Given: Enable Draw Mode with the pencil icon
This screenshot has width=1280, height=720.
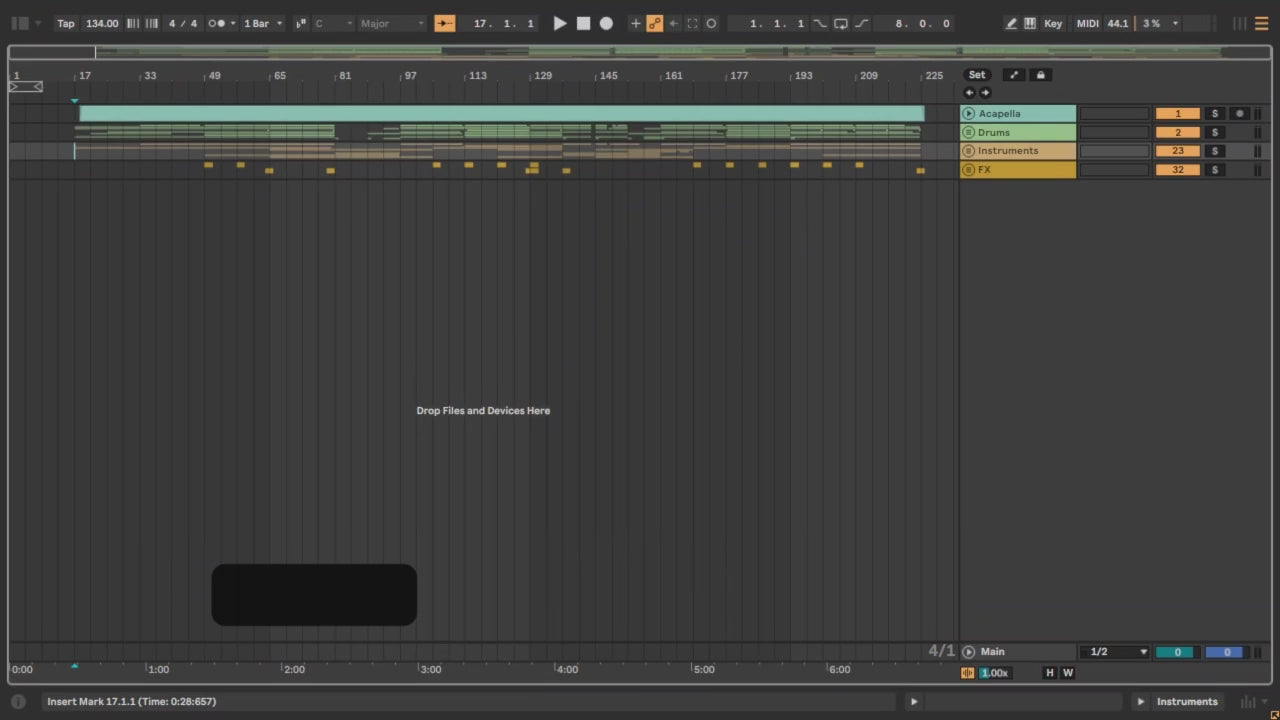Looking at the screenshot, I should pos(1011,23).
